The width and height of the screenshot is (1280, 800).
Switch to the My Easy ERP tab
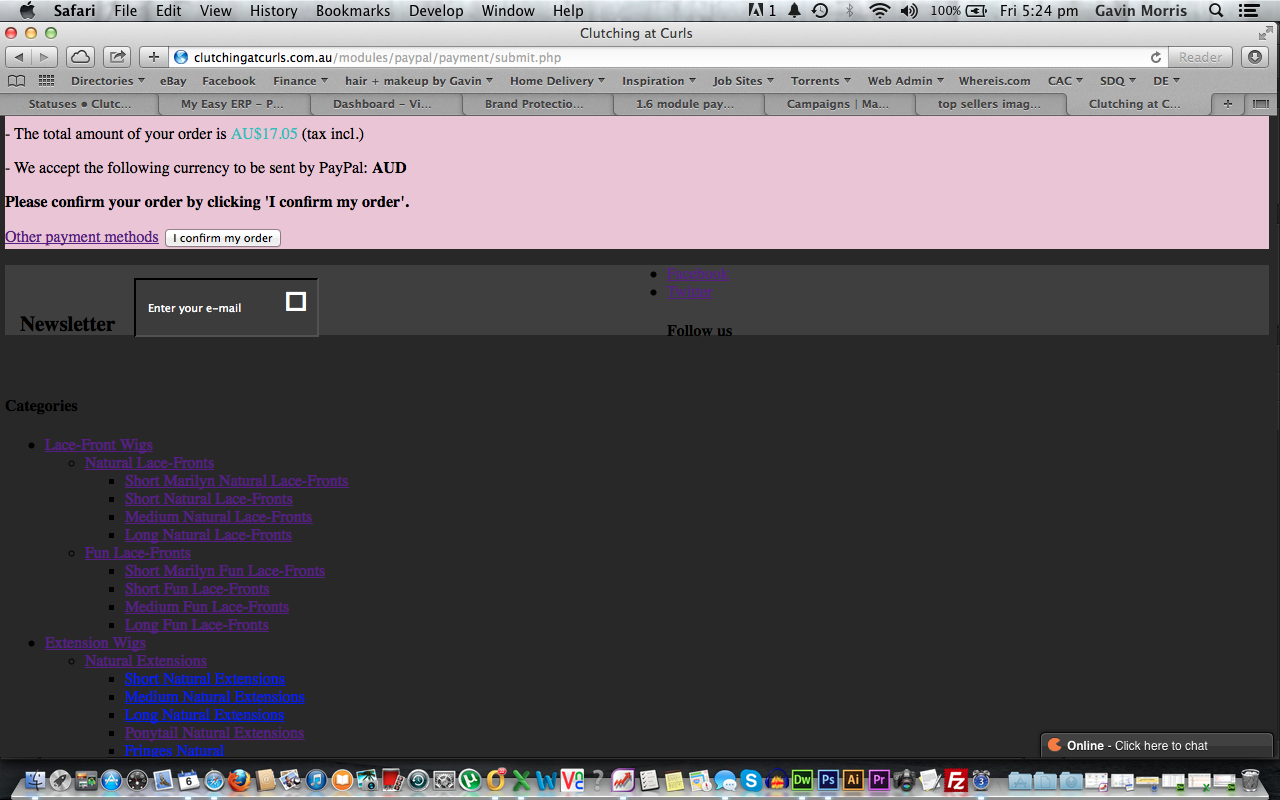click(232, 104)
